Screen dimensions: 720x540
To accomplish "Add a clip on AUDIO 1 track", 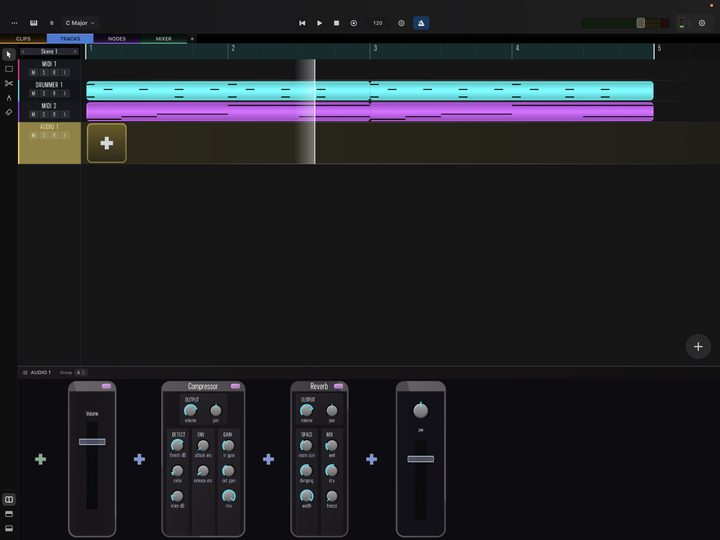I will coord(107,143).
